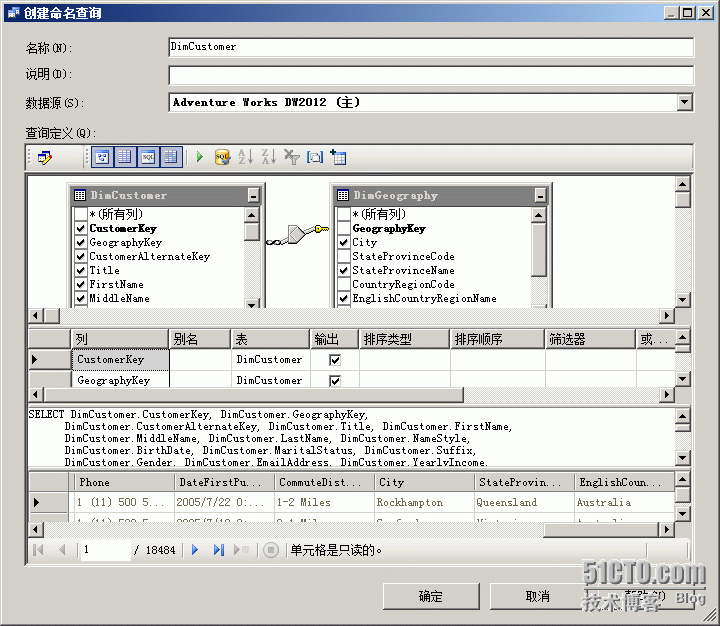
Task: Click the use group by icon
Action: click(x=315, y=157)
